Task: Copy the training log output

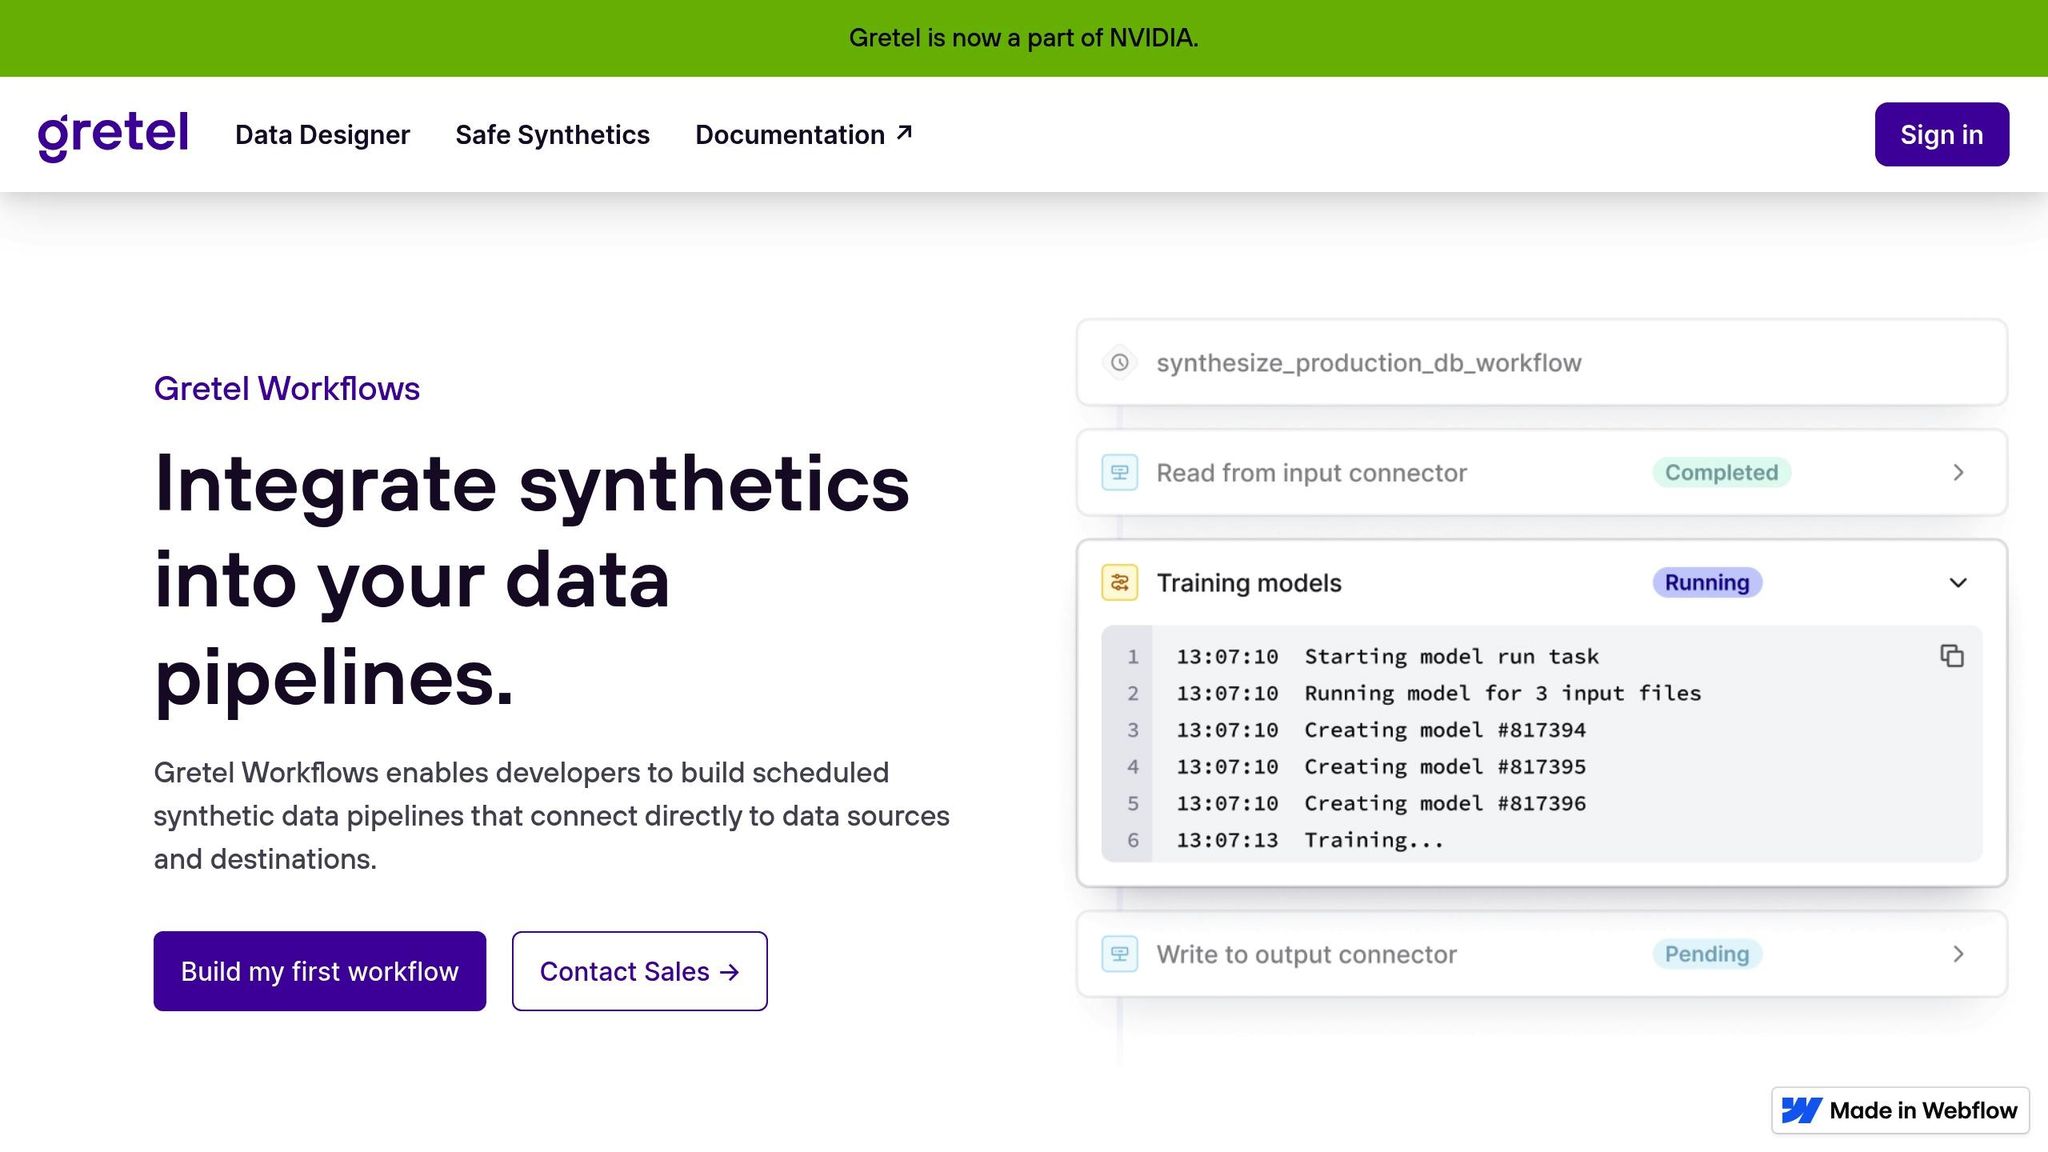Action: 1951,656
